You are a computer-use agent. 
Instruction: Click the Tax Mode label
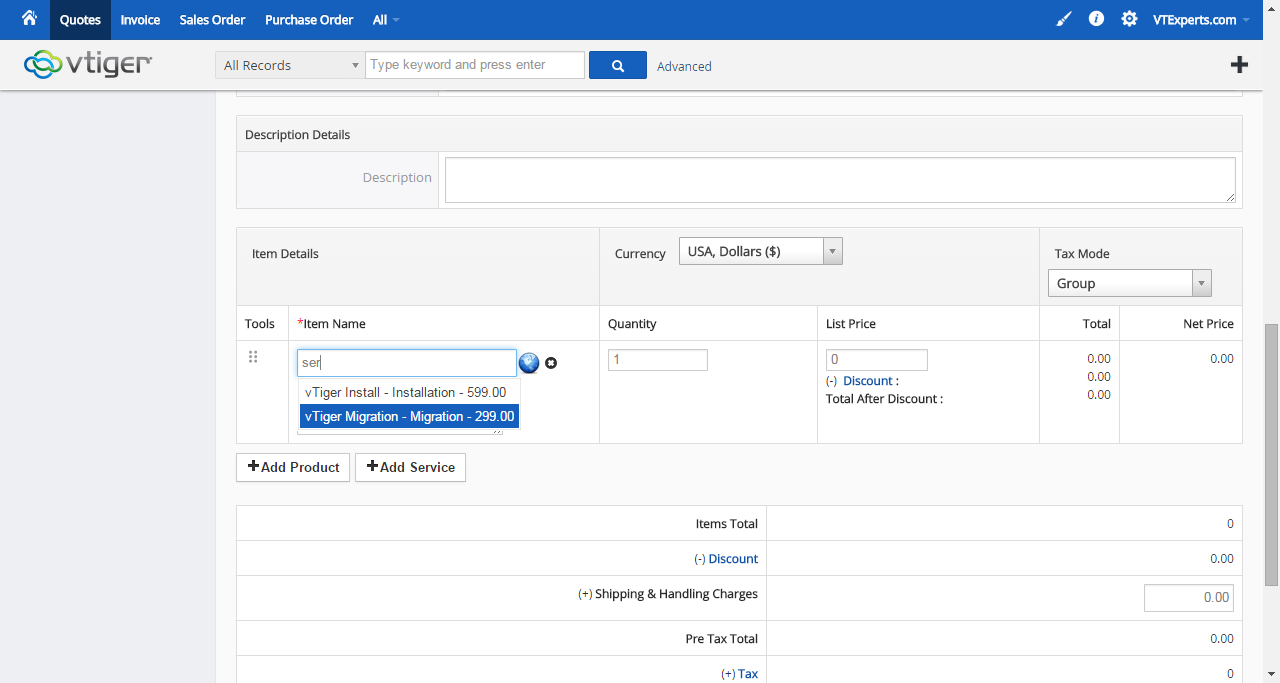[x=1082, y=254]
